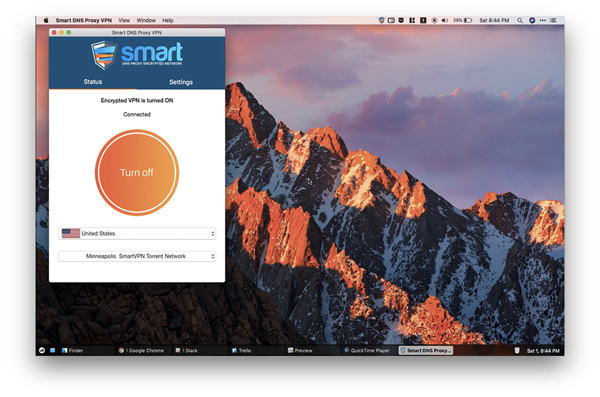Select the Status tab
This screenshot has width=600, height=397.
93,82
